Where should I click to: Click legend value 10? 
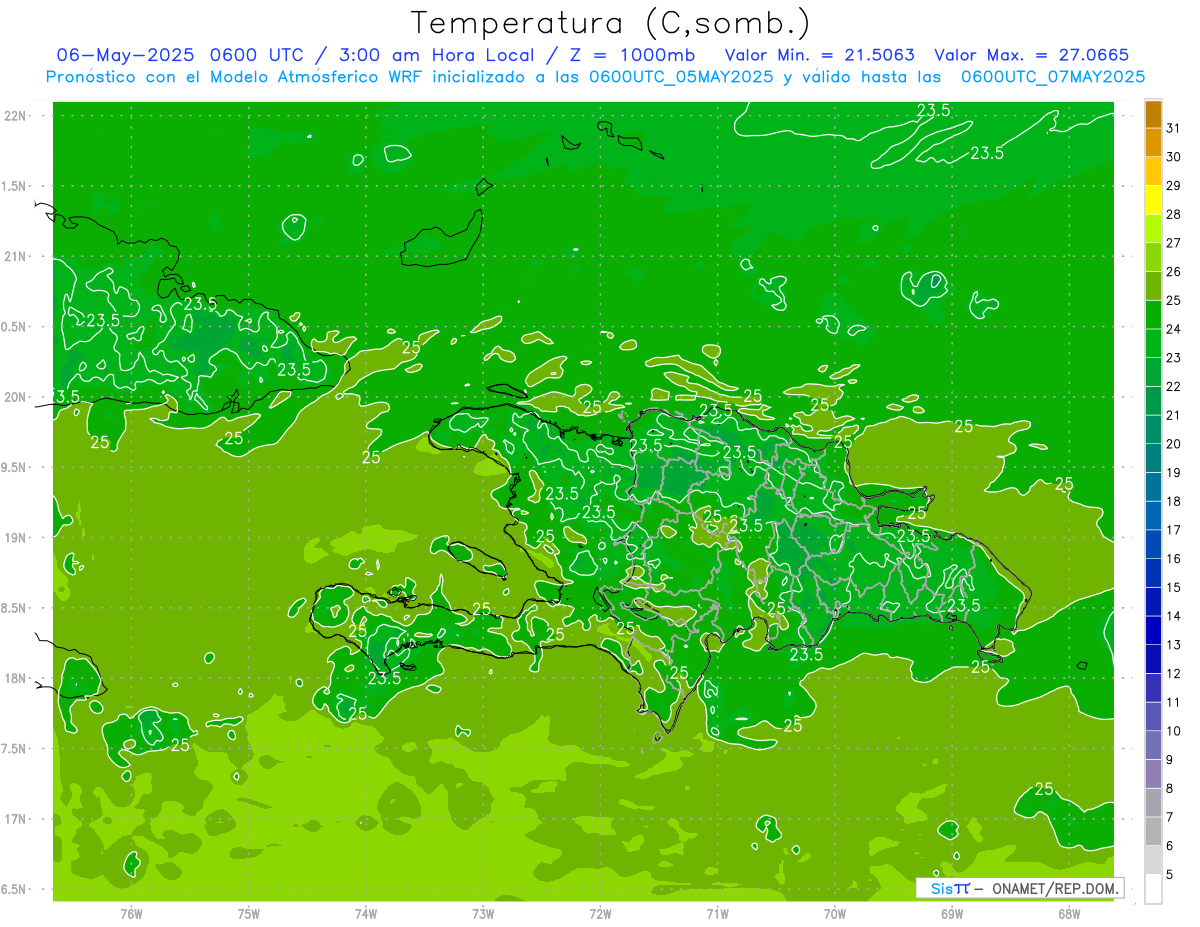pos(1173,731)
